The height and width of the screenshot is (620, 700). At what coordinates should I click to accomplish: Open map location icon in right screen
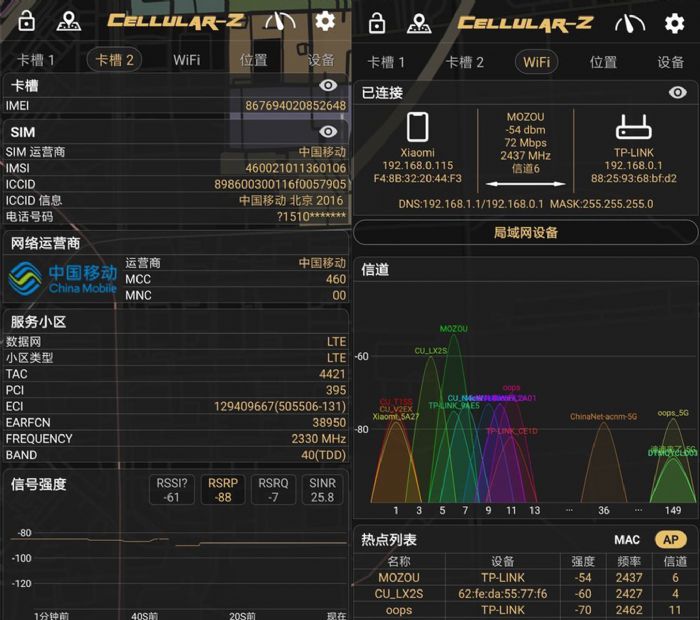pos(419,23)
